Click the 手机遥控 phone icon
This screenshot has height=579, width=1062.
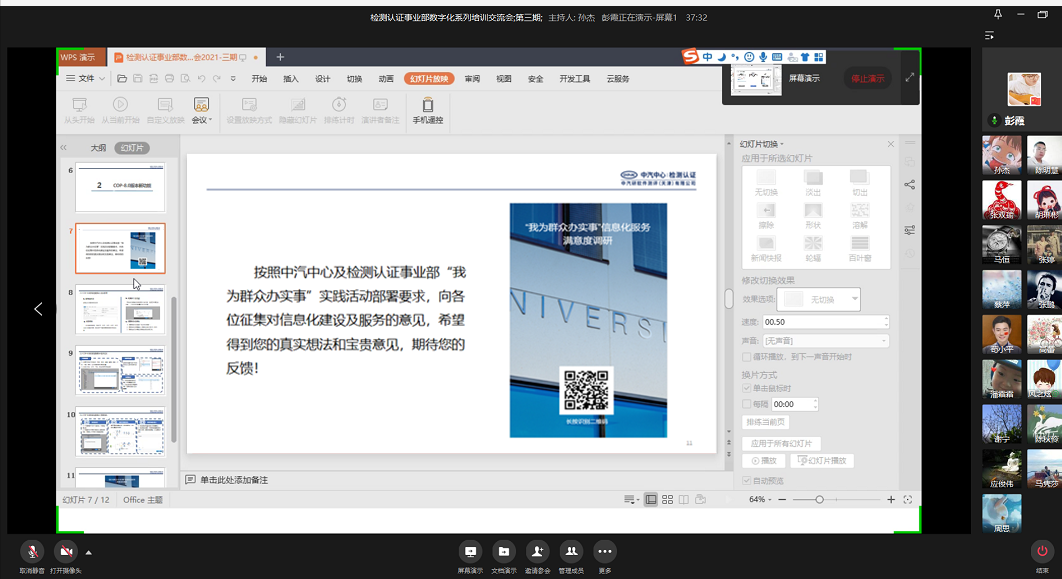coord(427,104)
